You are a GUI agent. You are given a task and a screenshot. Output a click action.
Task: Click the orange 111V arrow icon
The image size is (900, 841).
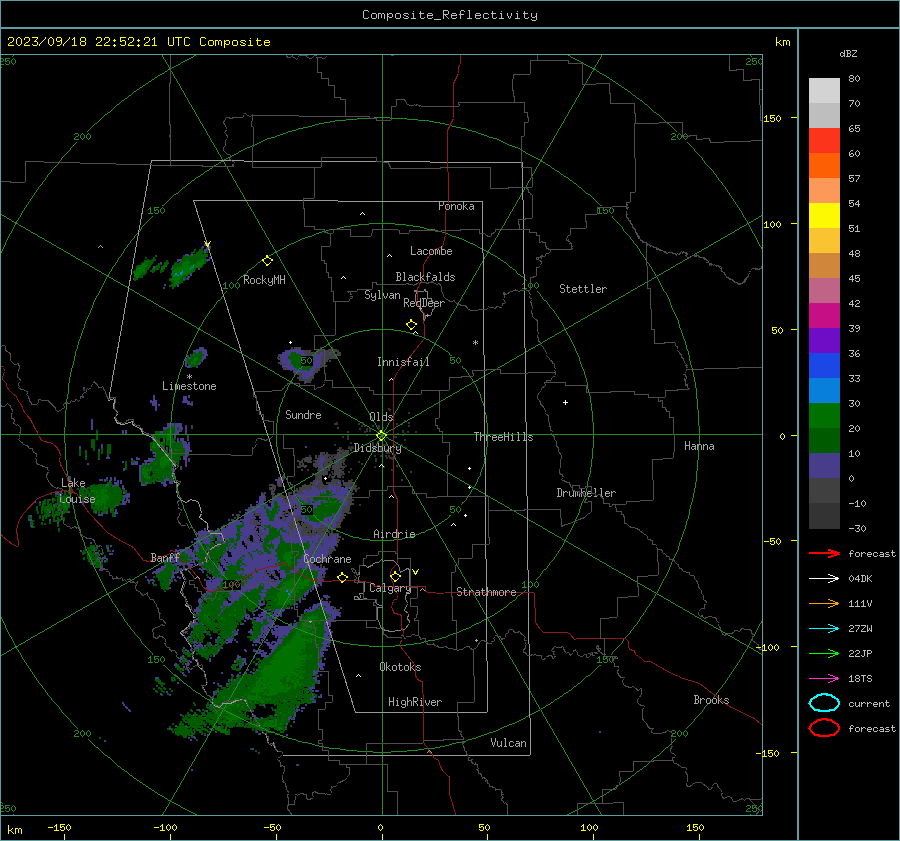[x=824, y=603]
